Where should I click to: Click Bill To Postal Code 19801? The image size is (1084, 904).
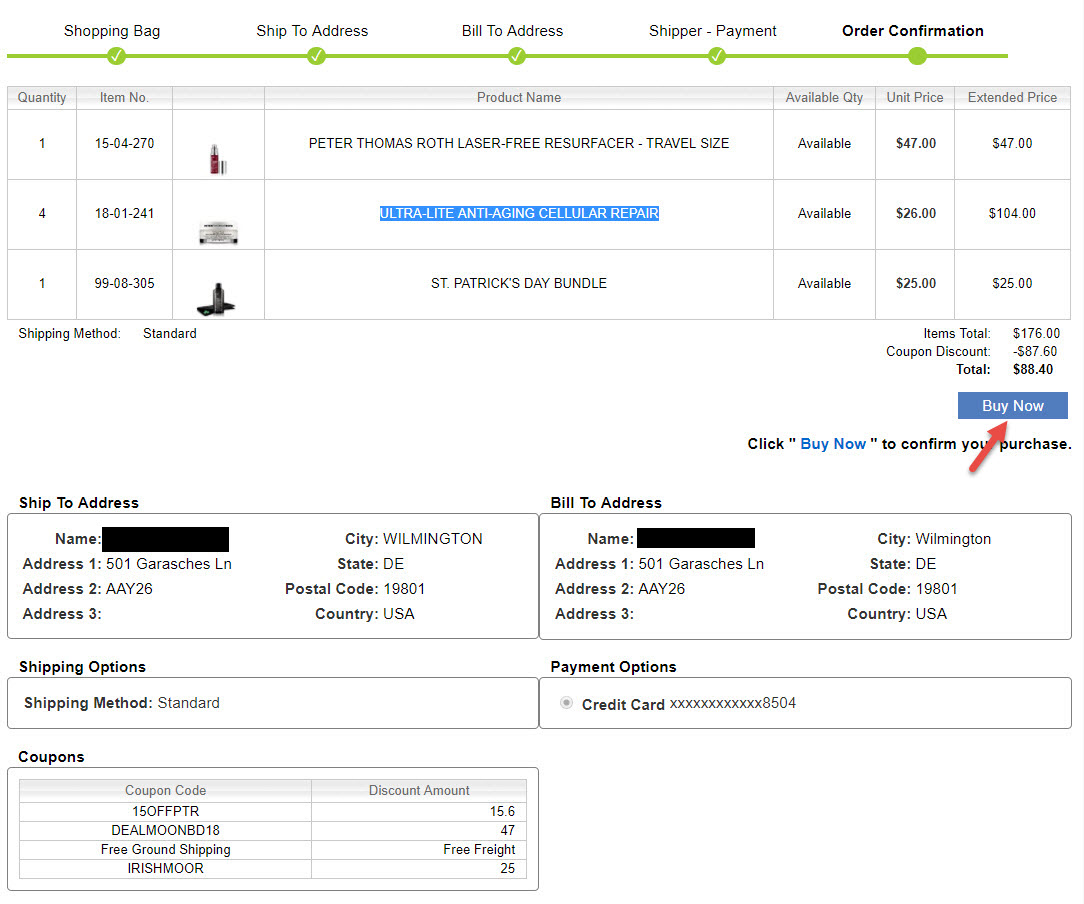pyautogui.click(x=937, y=589)
